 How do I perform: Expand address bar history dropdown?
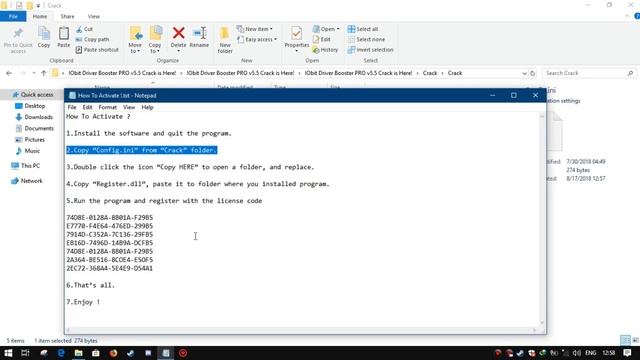pos(524,73)
